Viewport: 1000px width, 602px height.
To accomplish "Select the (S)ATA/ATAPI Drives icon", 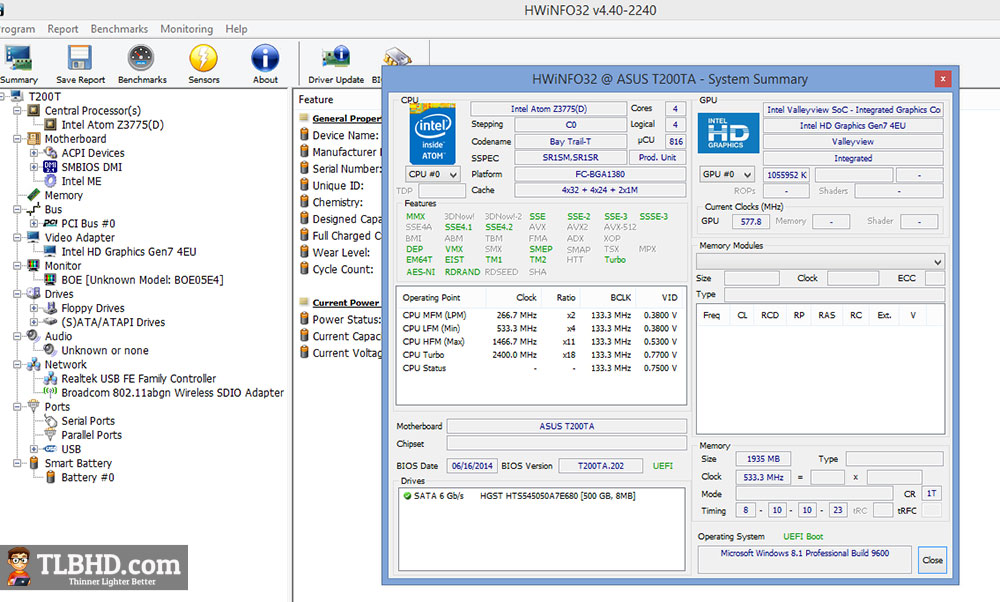I will [50, 322].
